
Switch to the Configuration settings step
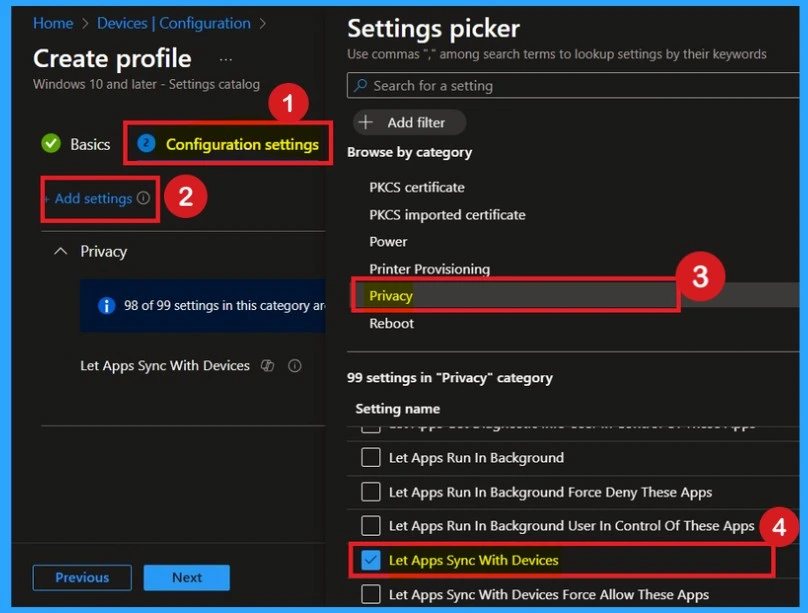pyautogui.click(x=241, y=144)
